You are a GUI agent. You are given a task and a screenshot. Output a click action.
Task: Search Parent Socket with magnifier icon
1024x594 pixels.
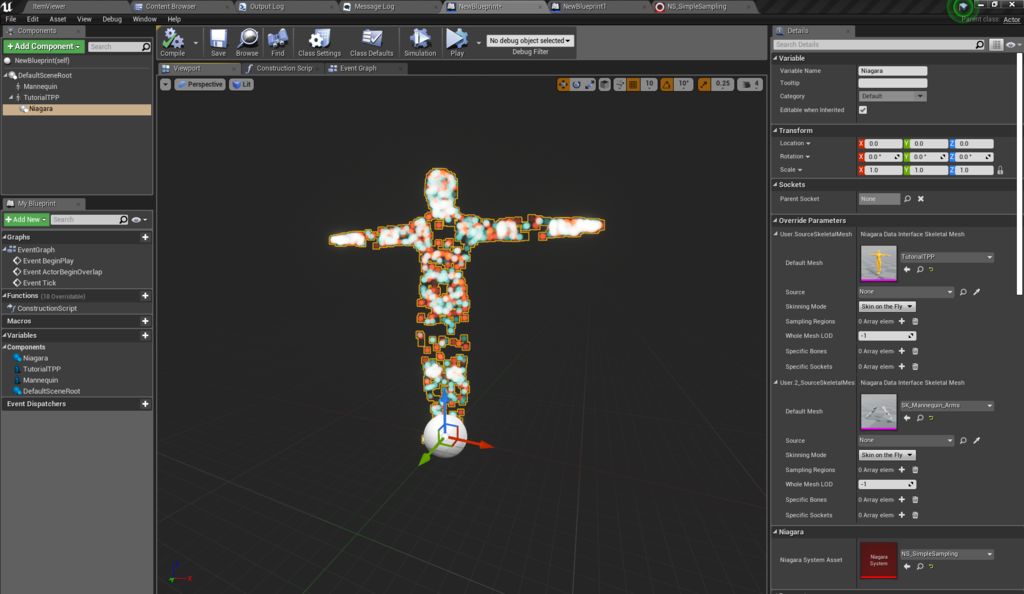(x=907, y=199)
